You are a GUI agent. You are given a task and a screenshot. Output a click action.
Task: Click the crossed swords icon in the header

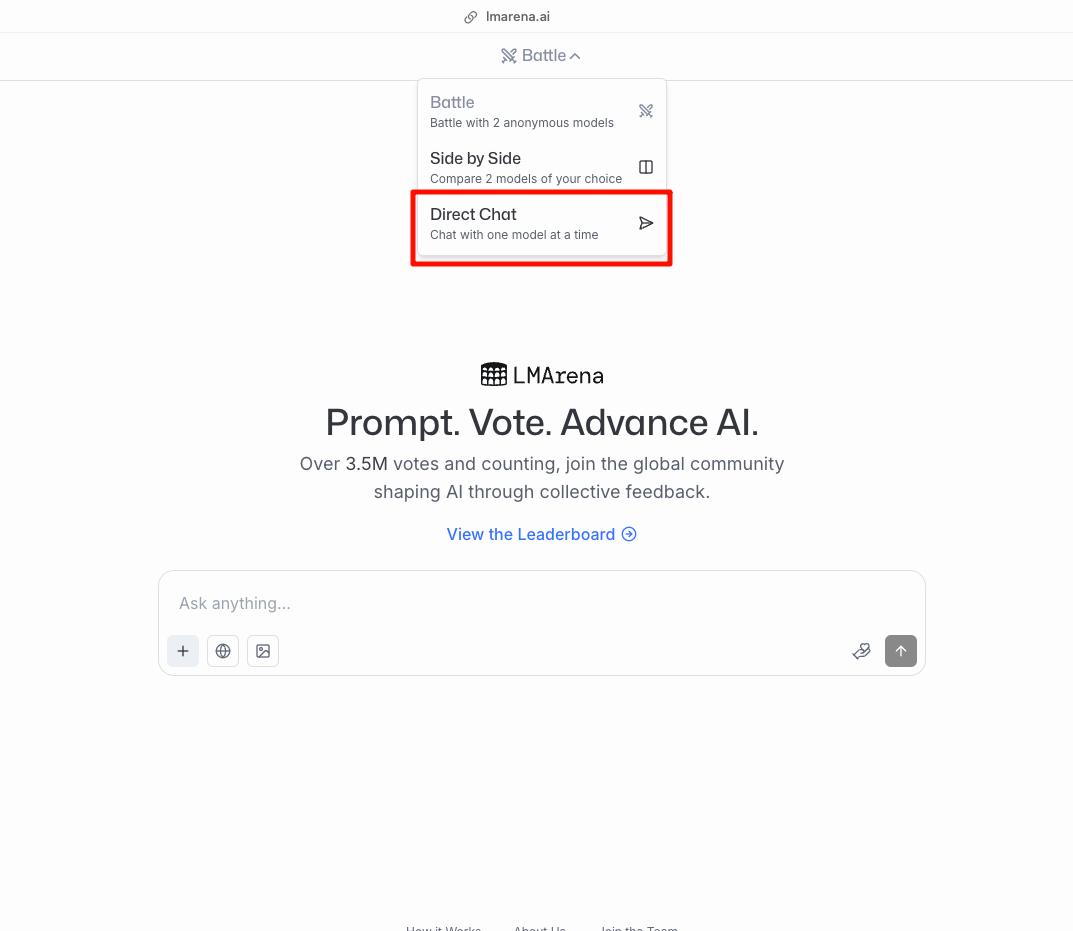(508, 55)
